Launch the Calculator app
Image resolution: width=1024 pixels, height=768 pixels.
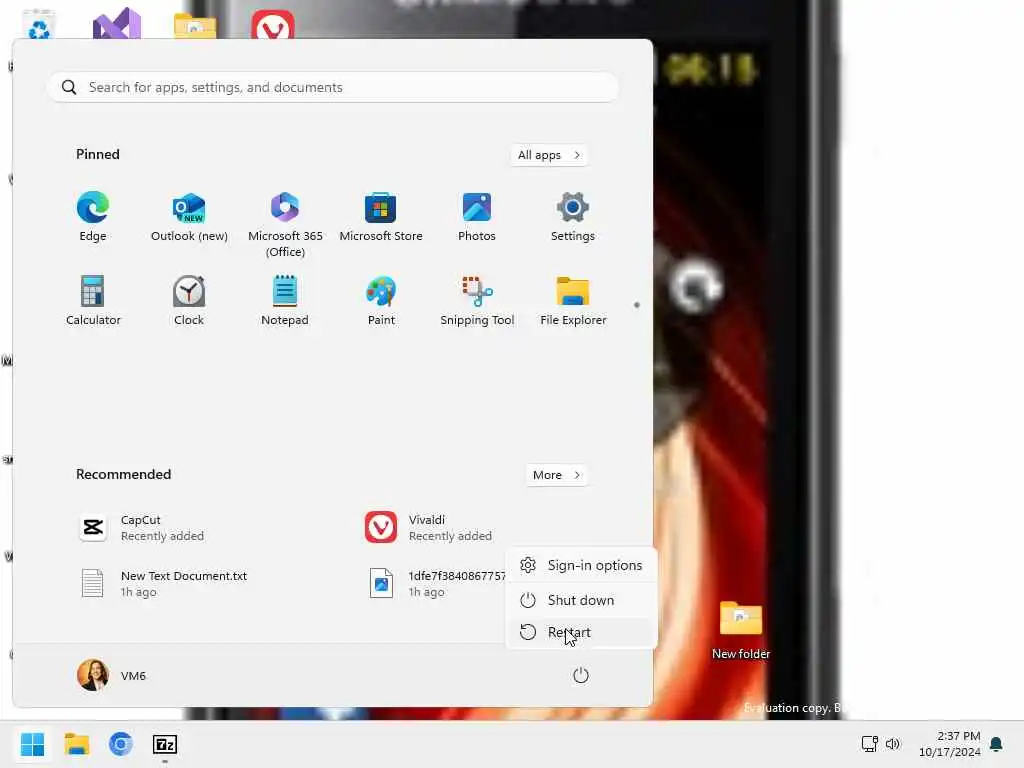coord(93,300)
